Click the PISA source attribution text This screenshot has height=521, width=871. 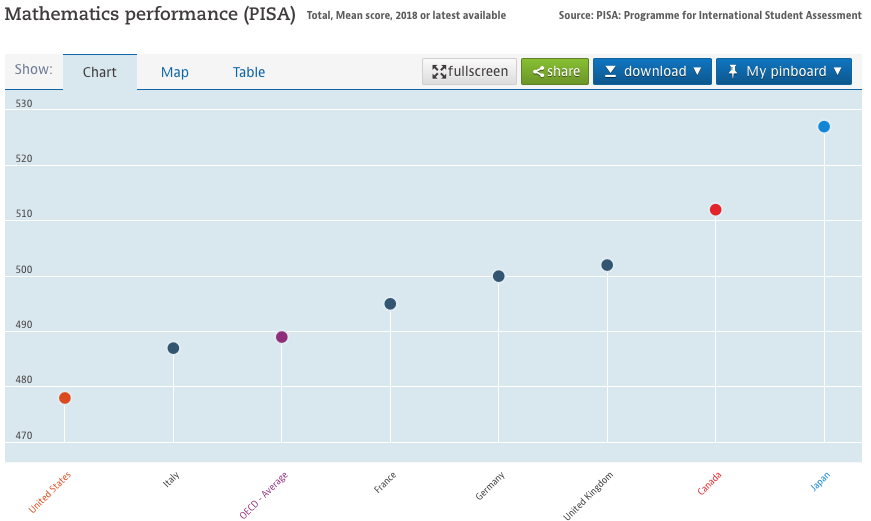tap(710, 16)
